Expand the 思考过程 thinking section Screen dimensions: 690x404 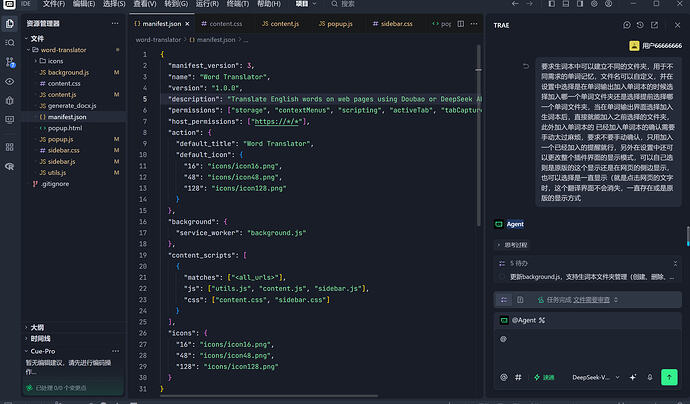point(513,245)
